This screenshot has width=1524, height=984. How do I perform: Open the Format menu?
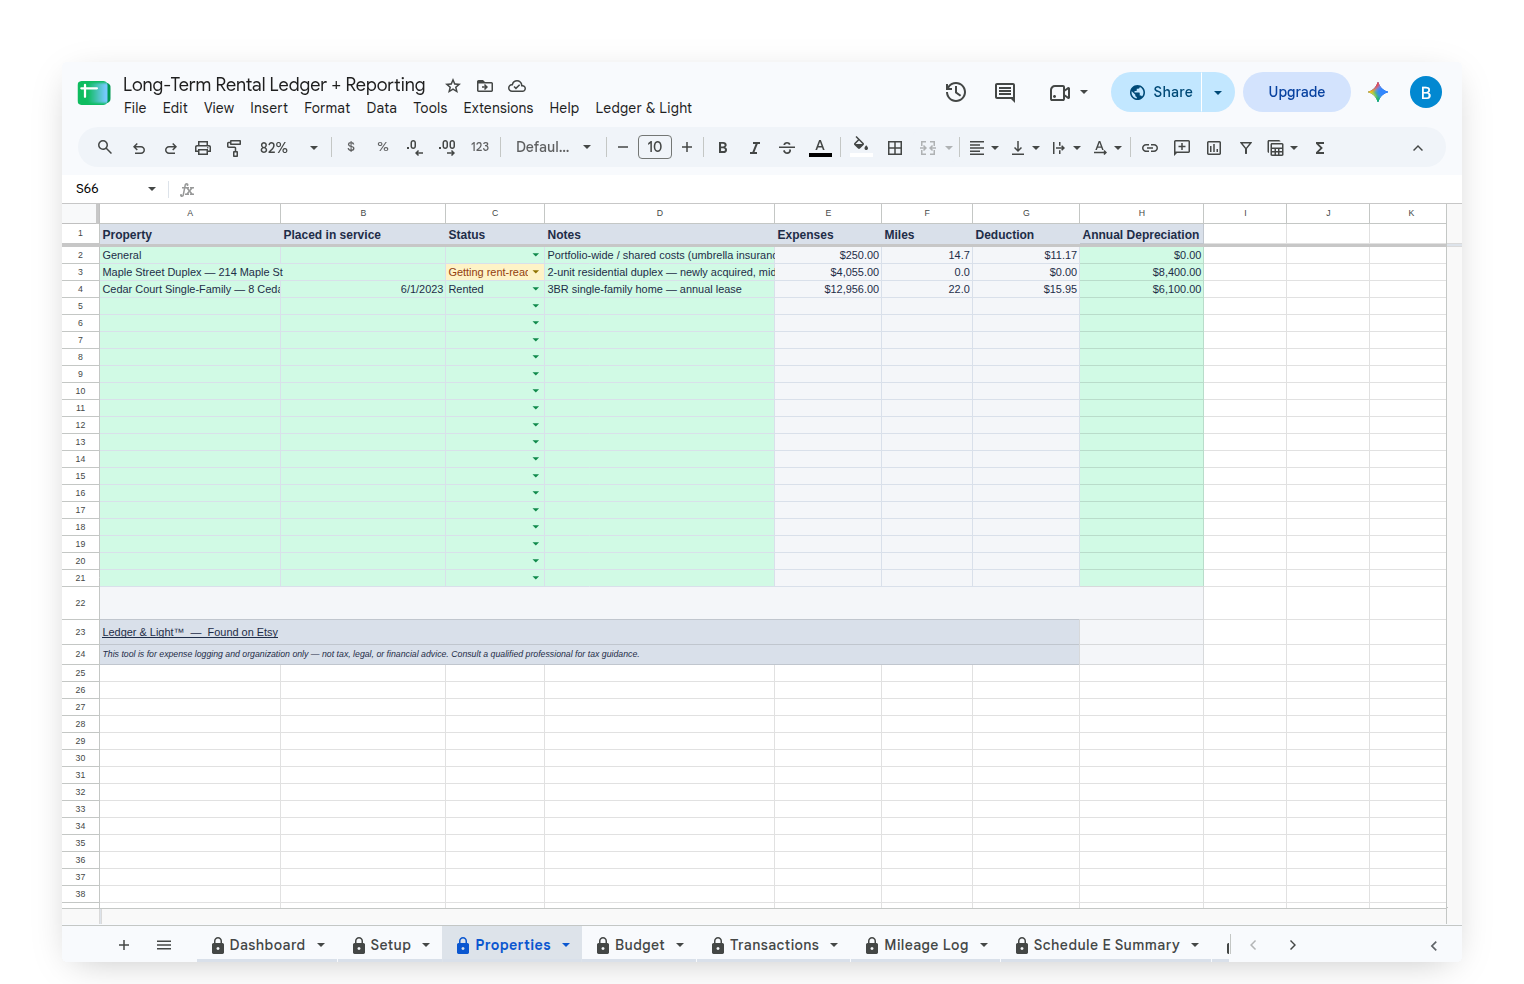click(x=327, y=108)
